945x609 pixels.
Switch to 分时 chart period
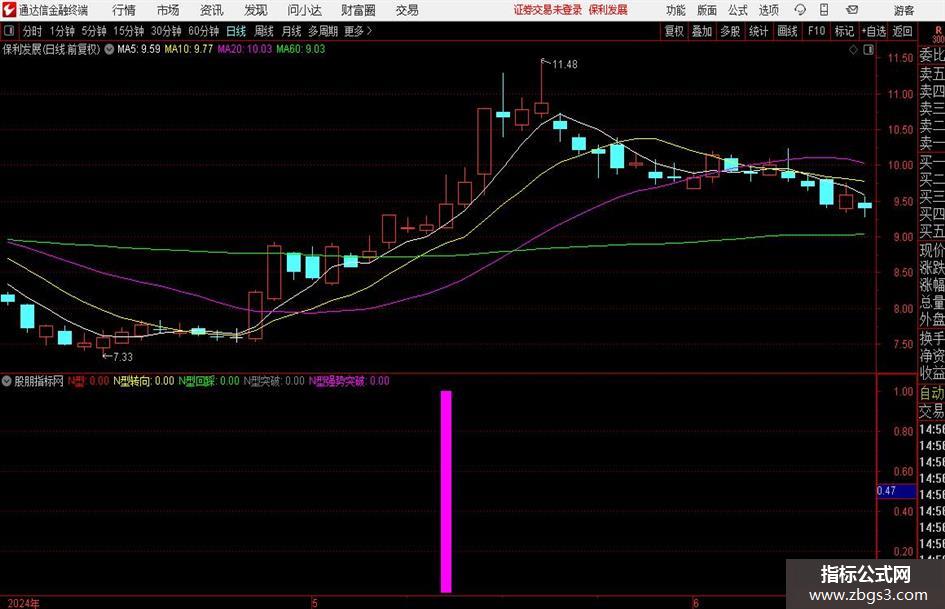(x=32, y=31)
